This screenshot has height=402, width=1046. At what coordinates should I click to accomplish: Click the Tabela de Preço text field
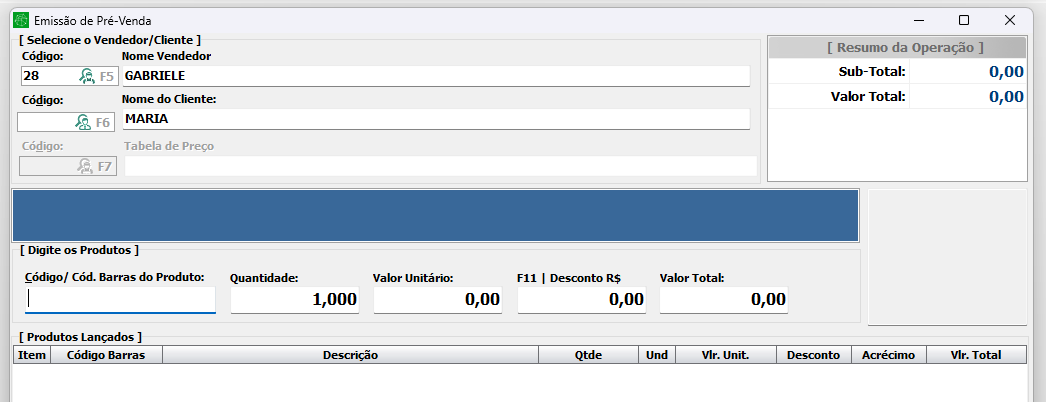coord(439,166)
